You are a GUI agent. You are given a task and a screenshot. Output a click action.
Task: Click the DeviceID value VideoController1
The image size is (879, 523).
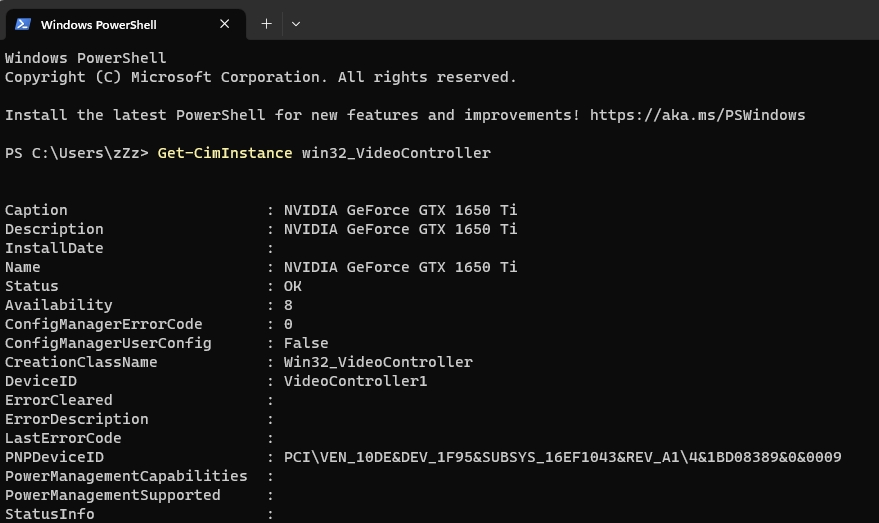(x=355, y=381)
